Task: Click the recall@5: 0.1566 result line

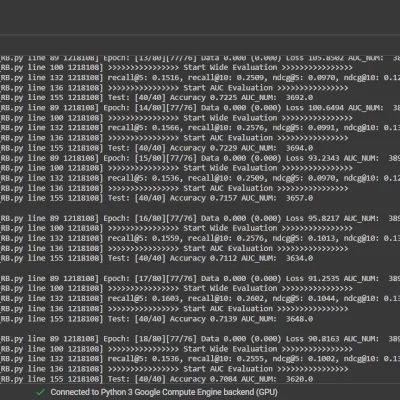Action: [200, 128]
